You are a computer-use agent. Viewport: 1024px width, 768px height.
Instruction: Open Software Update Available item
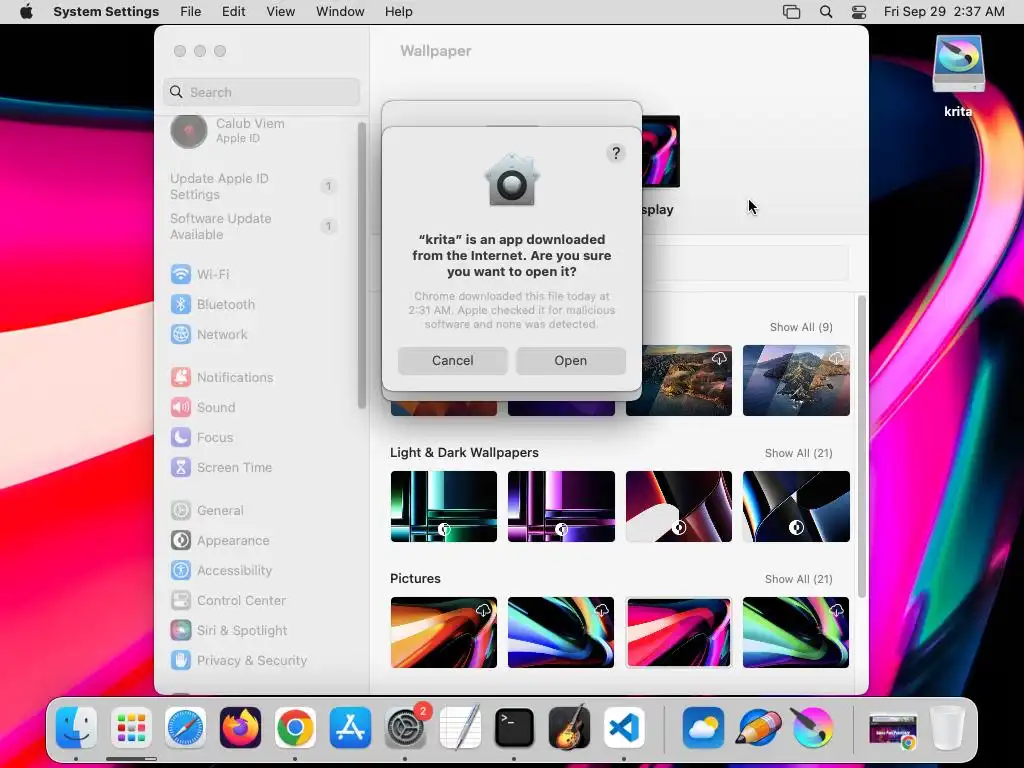coord(255,226)
